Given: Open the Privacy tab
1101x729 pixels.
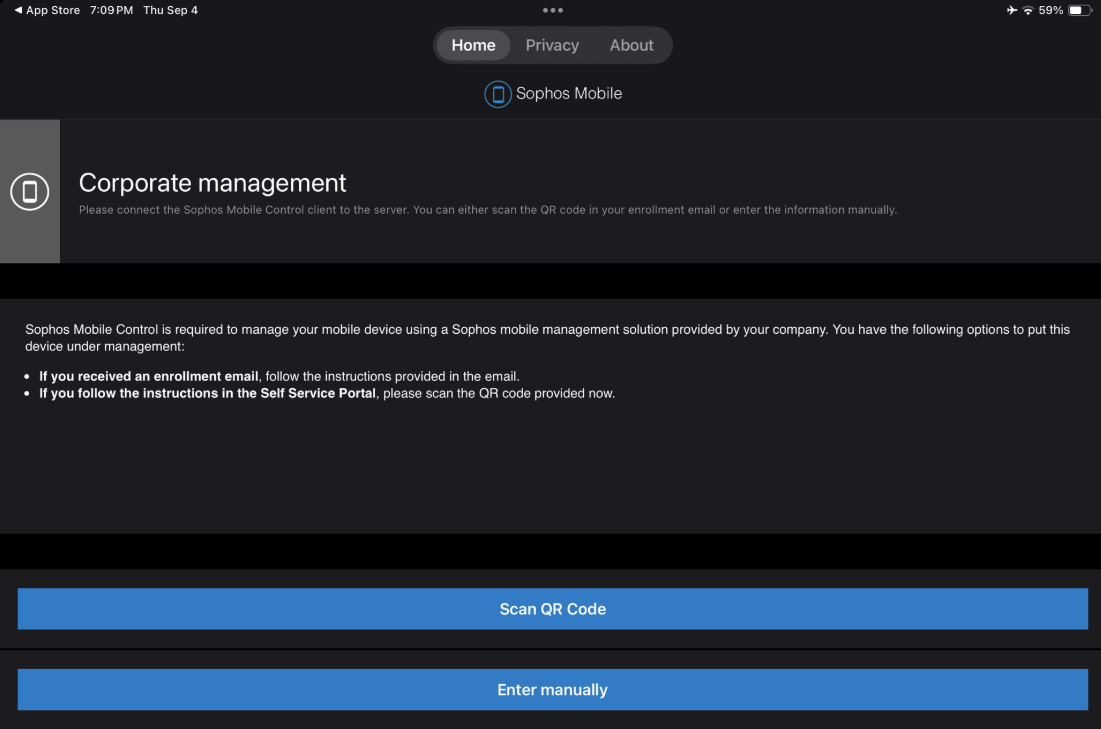Looking at the screenshot, I should [x=552, y=45].
